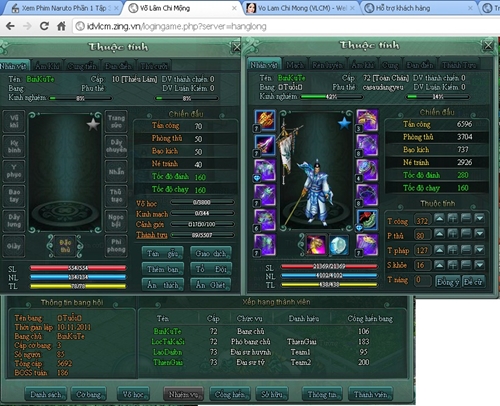Screen dimensions: 500x406
Task: Go to browser home icon
Action: (61, 26)
